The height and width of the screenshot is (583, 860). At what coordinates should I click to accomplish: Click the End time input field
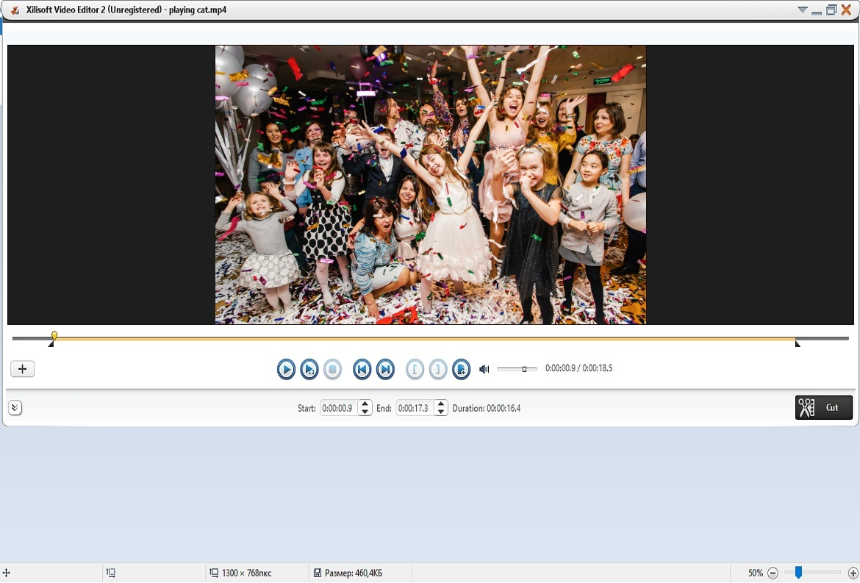415,408
